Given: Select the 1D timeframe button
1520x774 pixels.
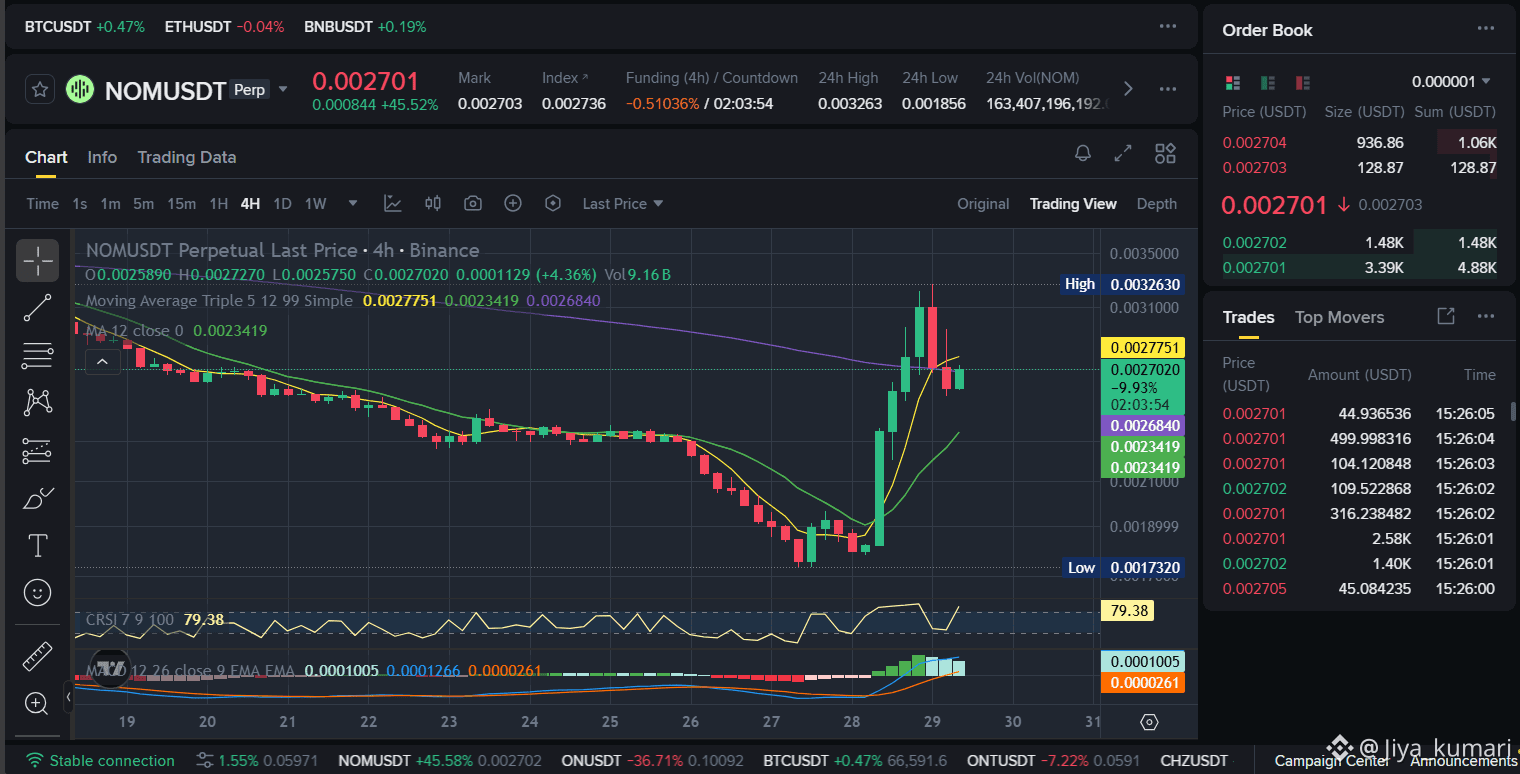Looking at the screenshot, I should tap(282, 203).
